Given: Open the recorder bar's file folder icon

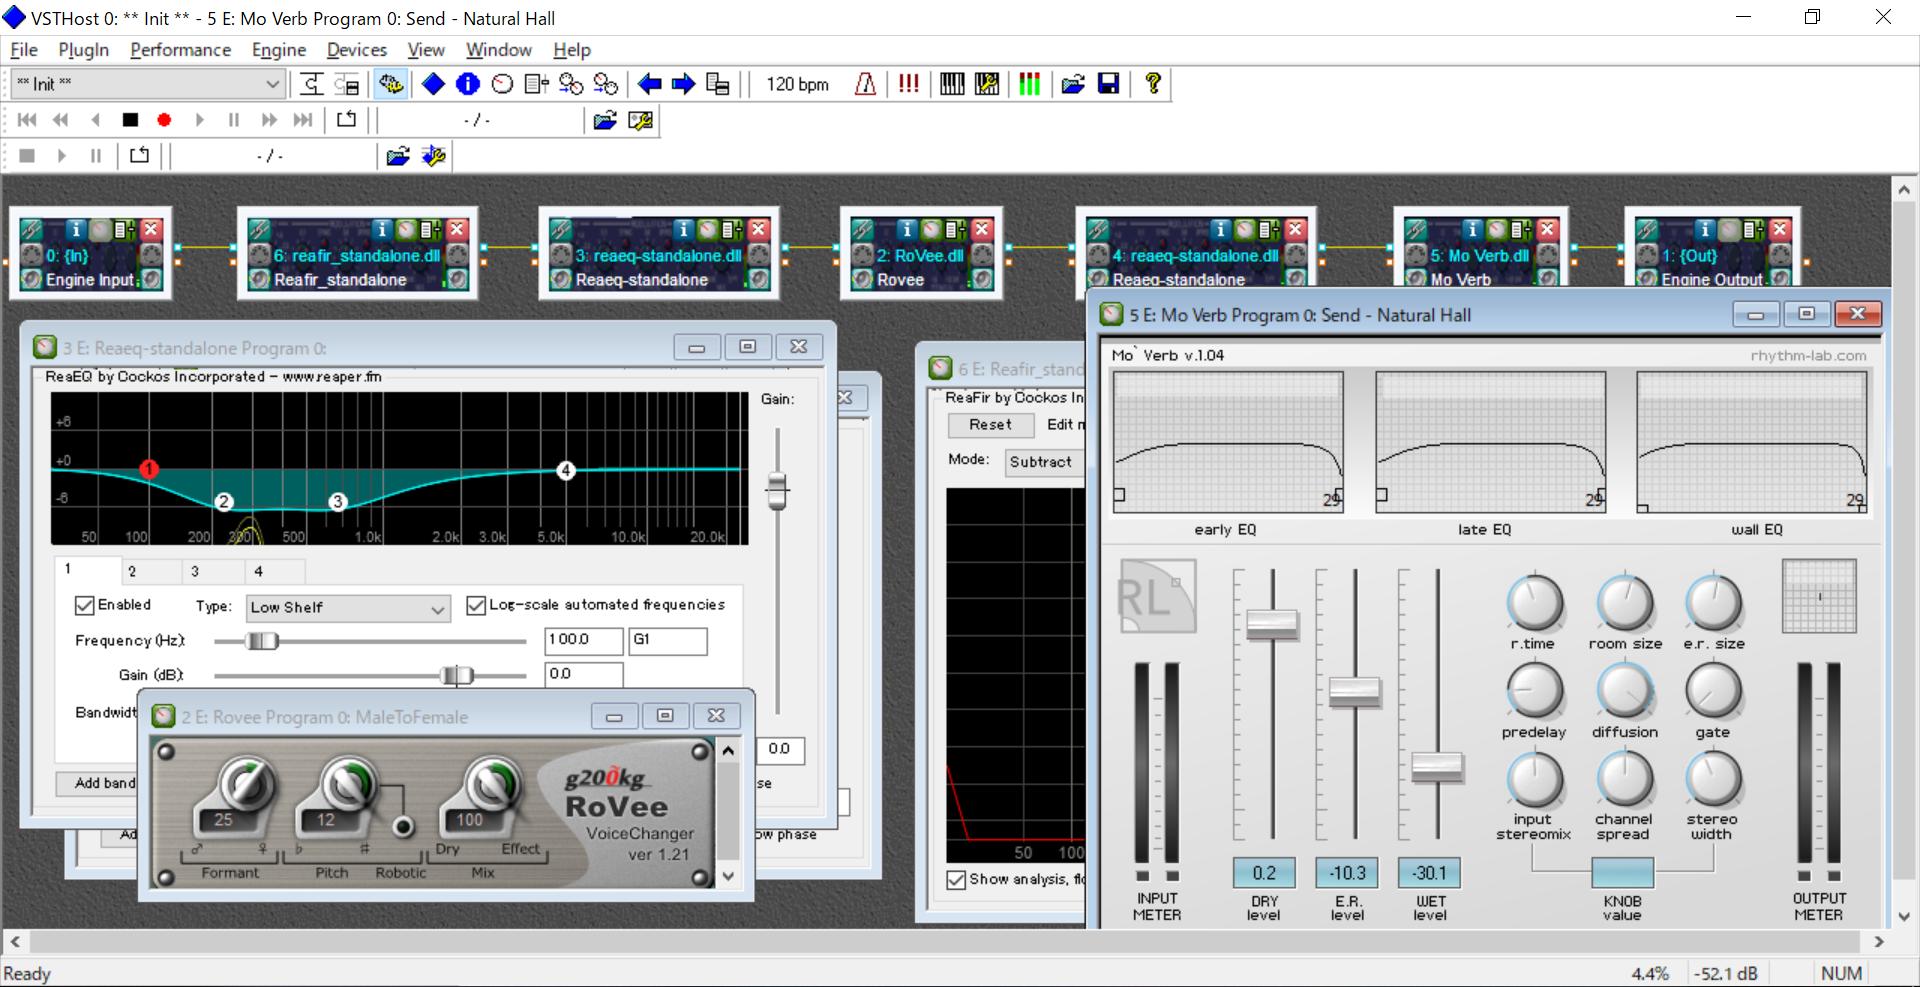Looking at the screenshot, I should coord(398,156).
